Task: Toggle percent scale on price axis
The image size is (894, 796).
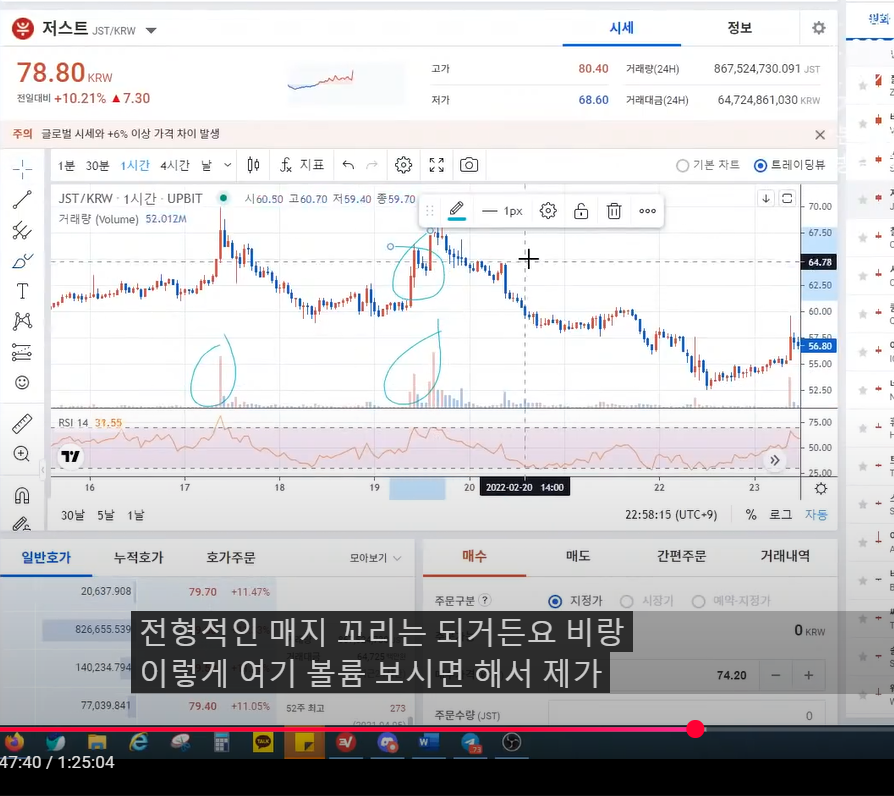Action: pyautogui.click(x=751, y=515)
